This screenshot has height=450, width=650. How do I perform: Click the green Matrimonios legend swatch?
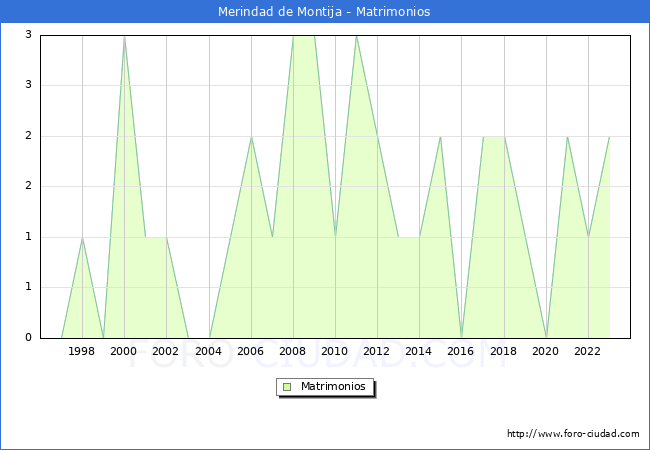point(287,386)
